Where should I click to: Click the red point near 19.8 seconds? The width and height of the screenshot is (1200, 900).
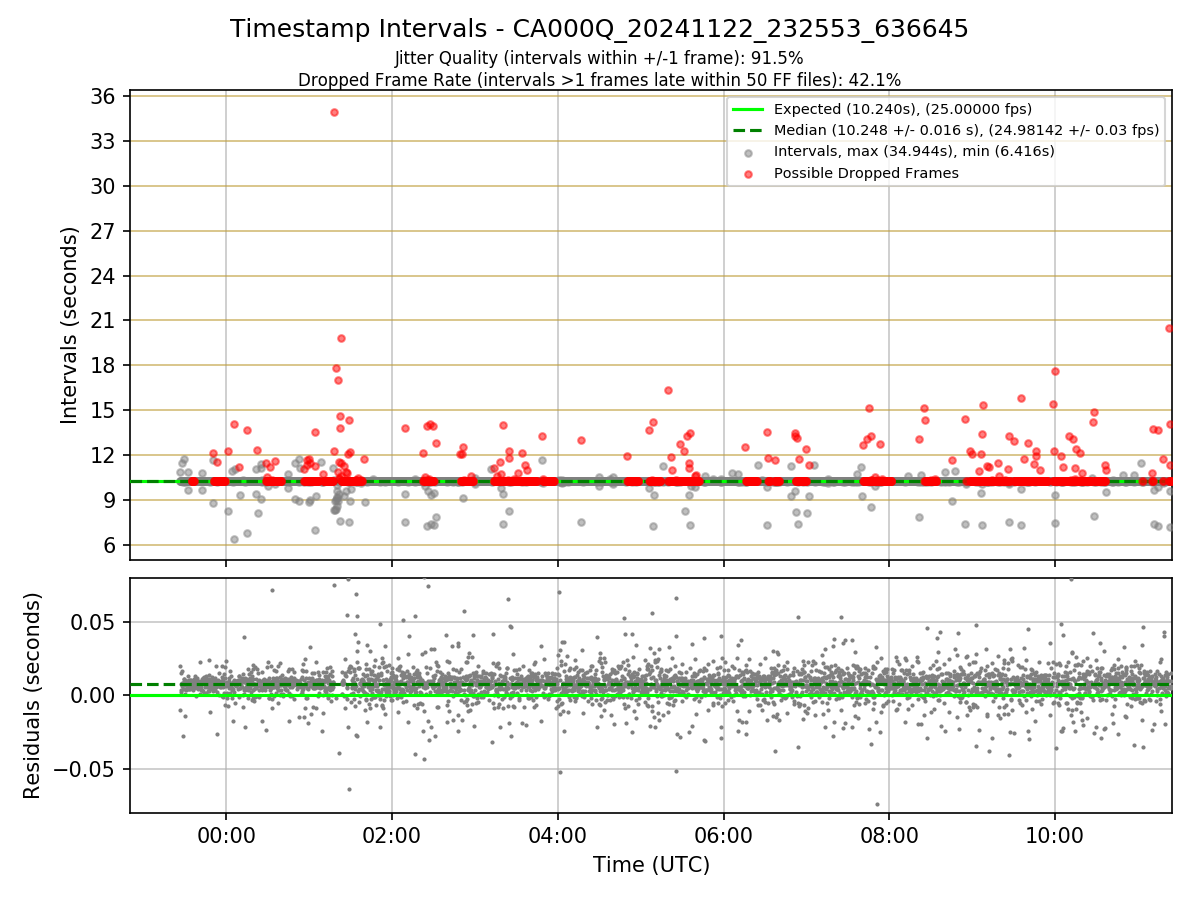coord(341,338)
